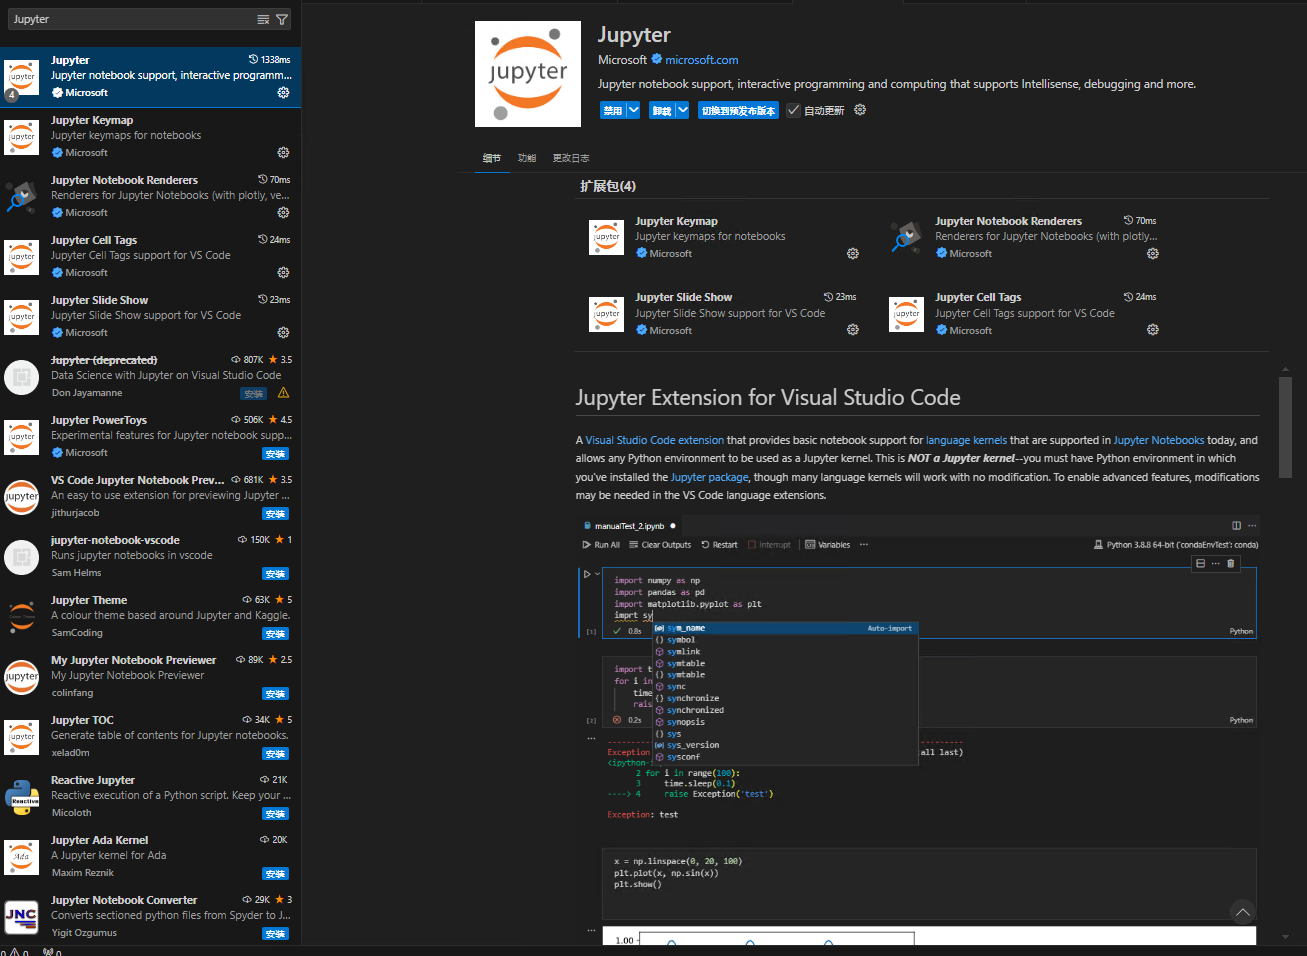The width and height of the screenshot is (1307, 956).
Task: Install the Jupyter Theme extension
Action: pyautogui.click(x=276, y=634)
